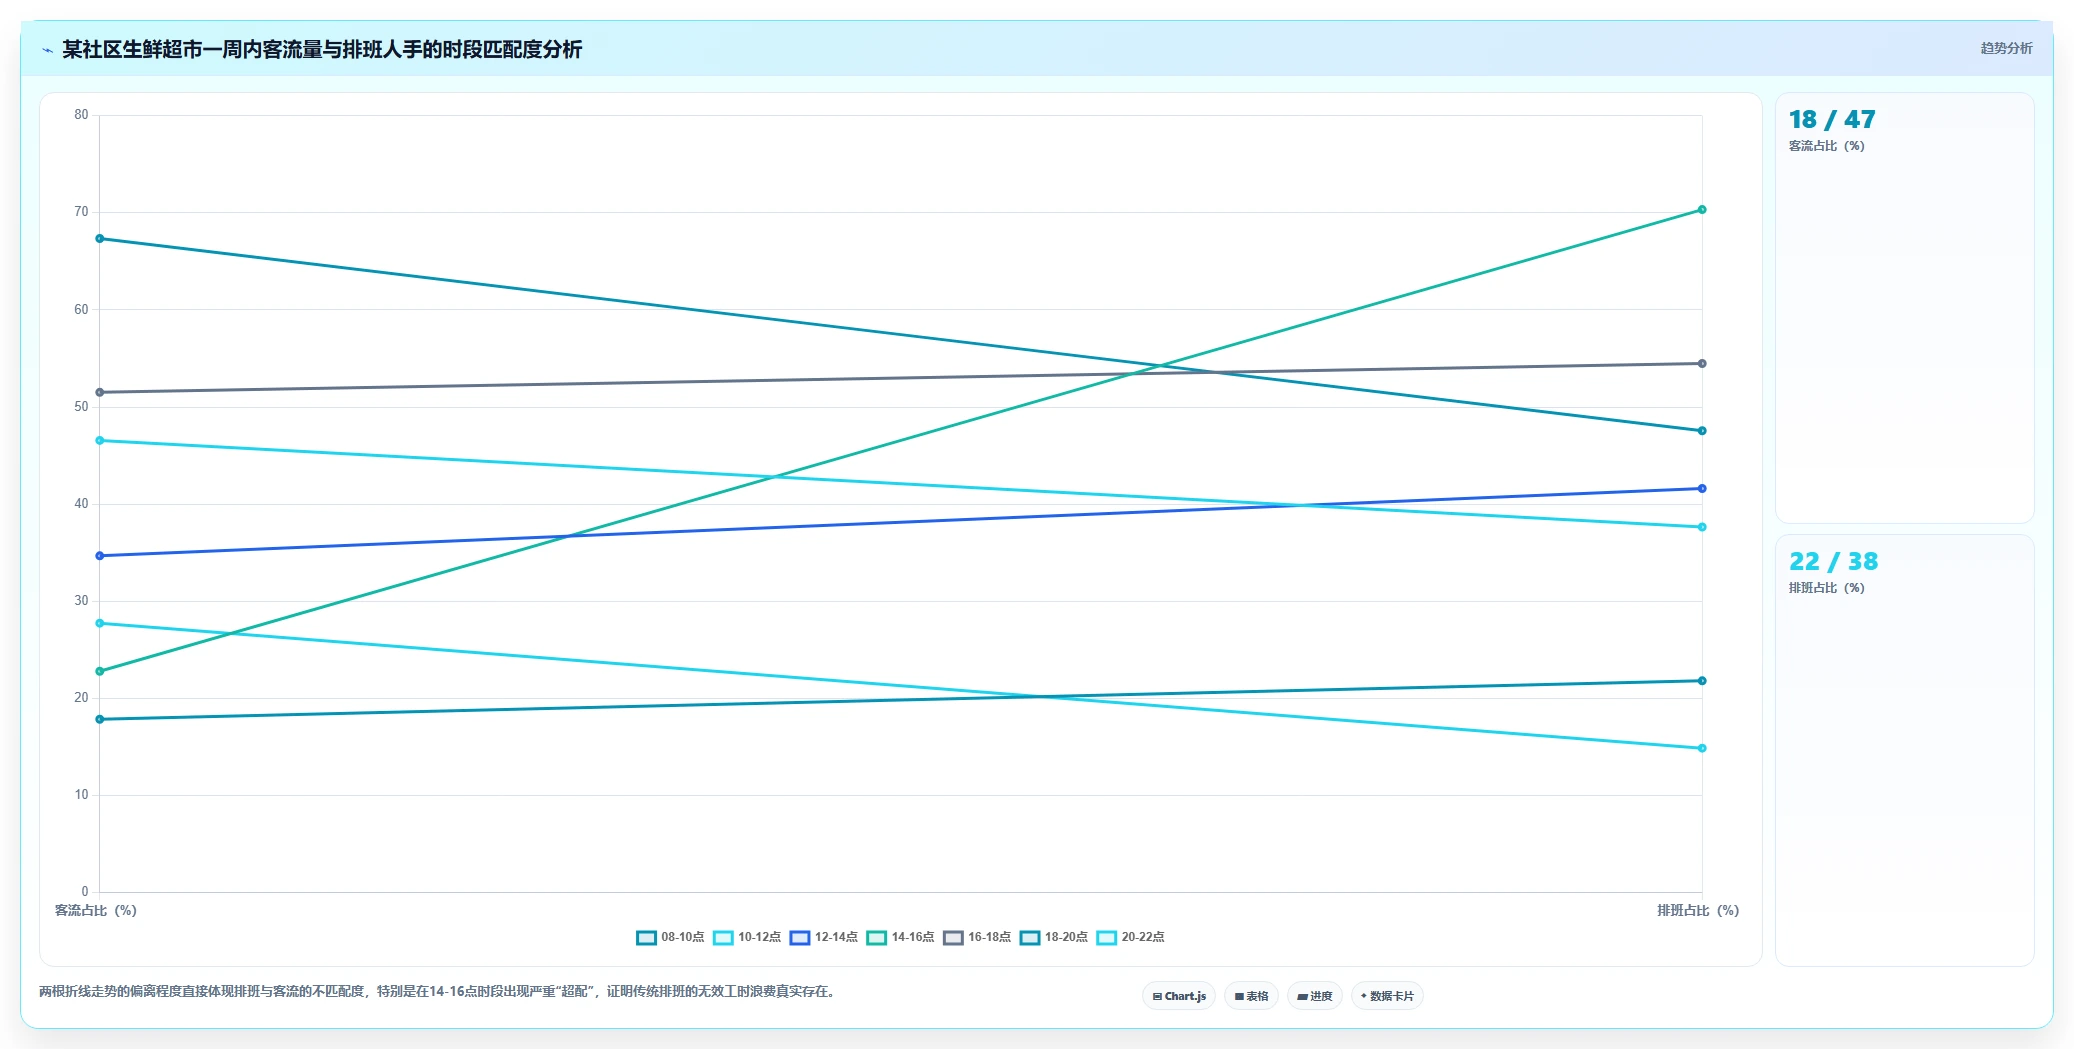Toggle the 20-22点 legend entry

coord(1131,937)
